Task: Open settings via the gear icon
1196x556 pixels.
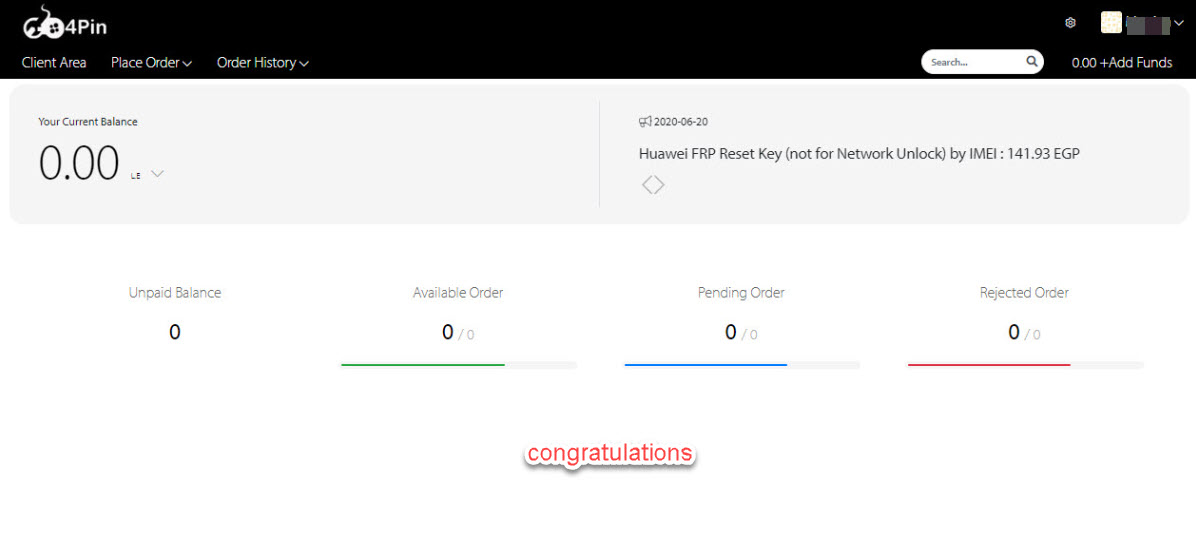Action: [1070, 23]
